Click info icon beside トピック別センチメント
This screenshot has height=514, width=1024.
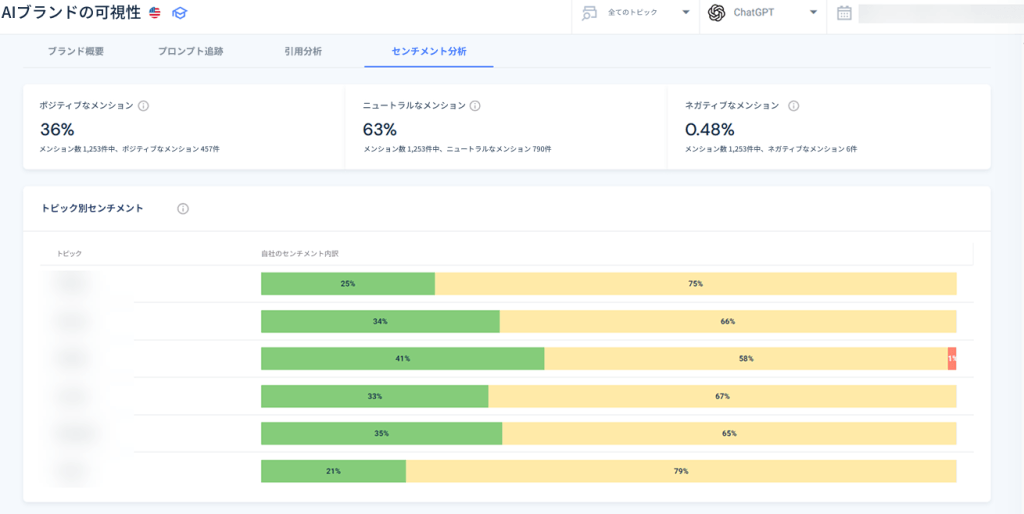click(x=183, y=209)
